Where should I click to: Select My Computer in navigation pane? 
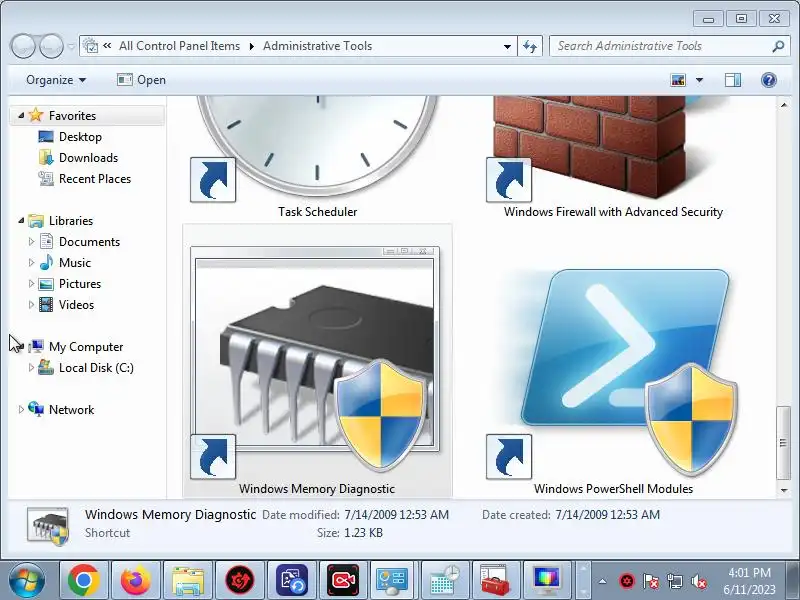coord(86,346)
